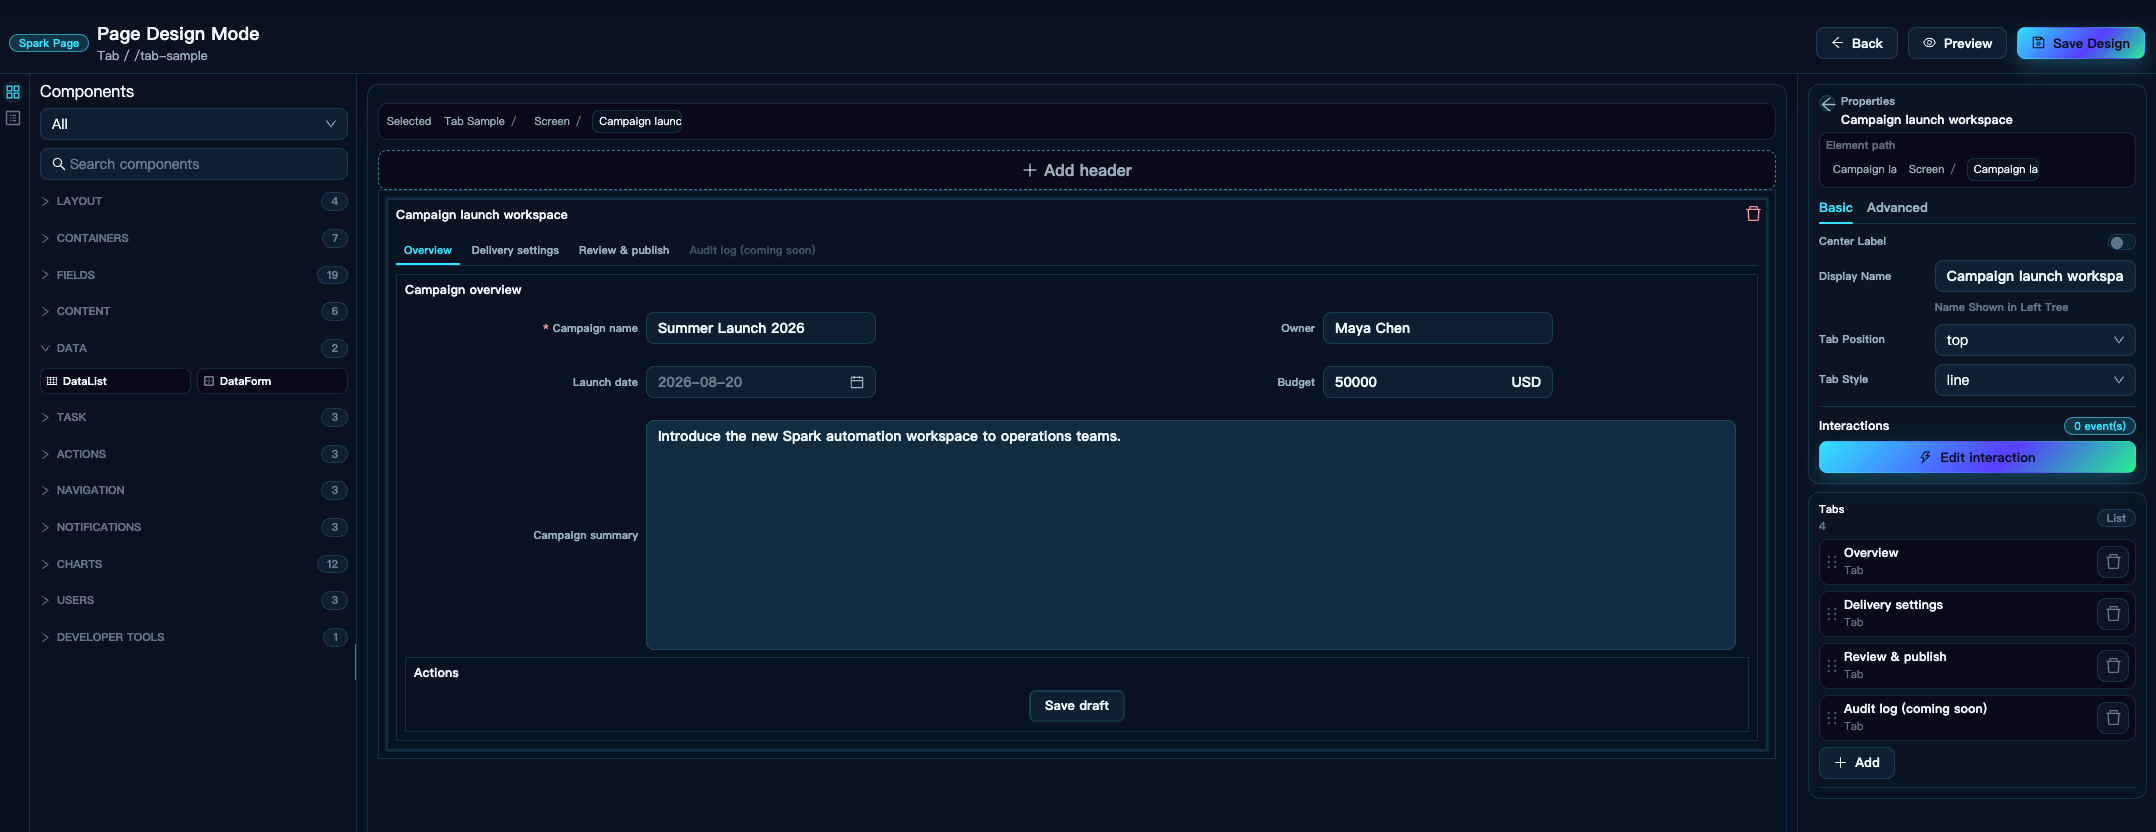Focus the Search components field
Screen dimensions: 2156x832
[x=193, y=164]
